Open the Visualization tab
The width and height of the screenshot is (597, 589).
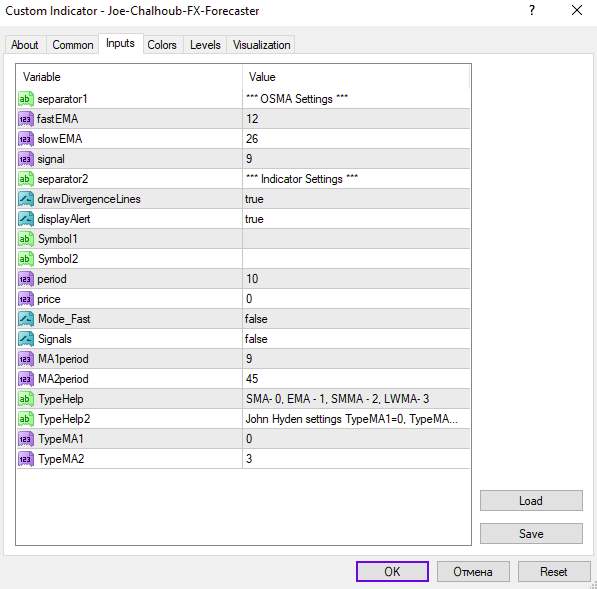pos(262,45)
